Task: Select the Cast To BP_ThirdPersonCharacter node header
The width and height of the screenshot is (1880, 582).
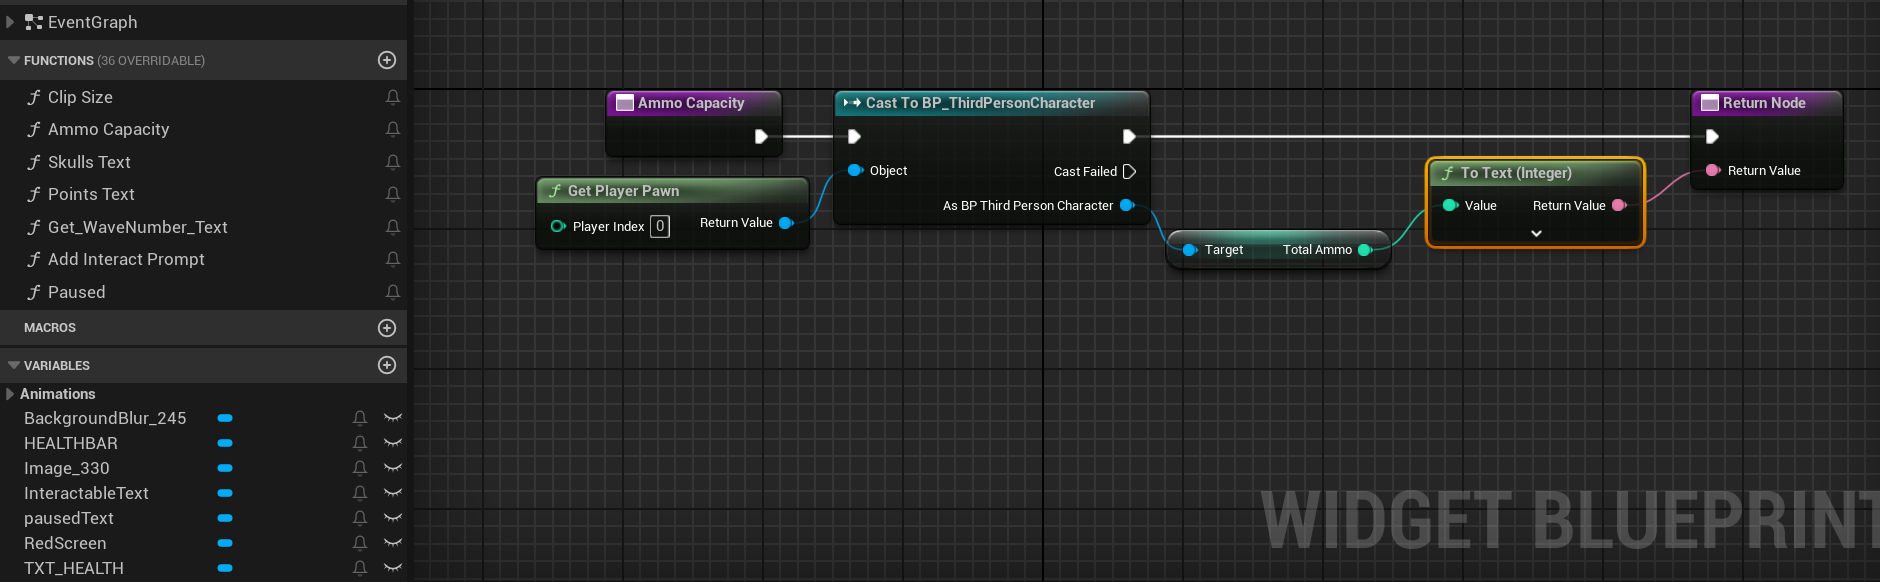Action: click(979, 103)
